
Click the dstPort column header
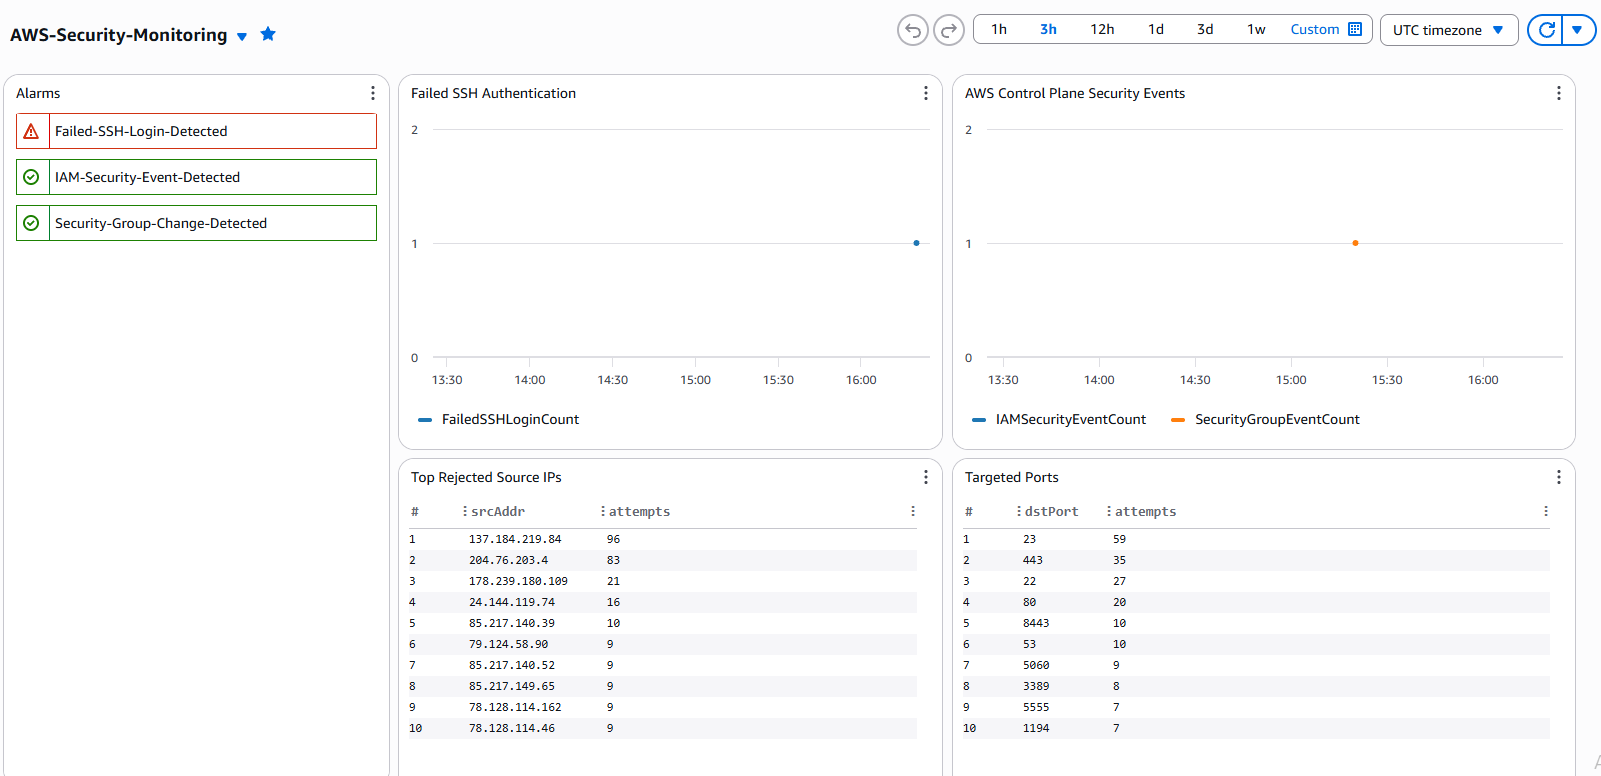point(1051,511)
